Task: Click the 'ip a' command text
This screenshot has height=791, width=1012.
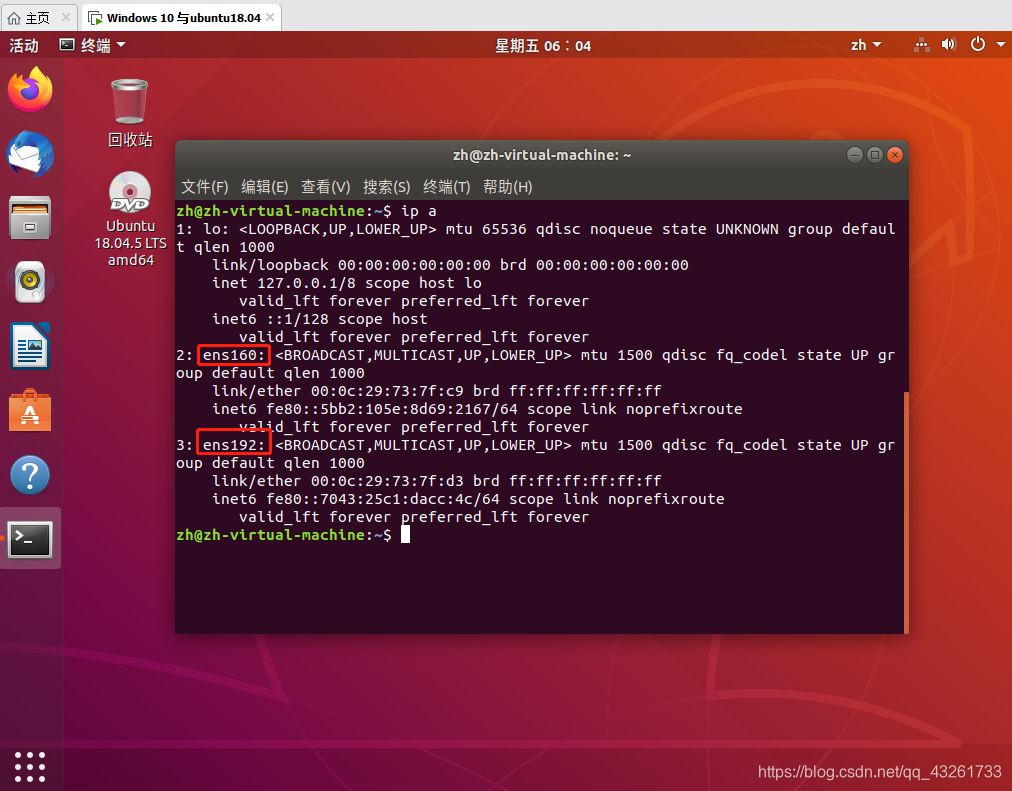Action: (419, 211)
